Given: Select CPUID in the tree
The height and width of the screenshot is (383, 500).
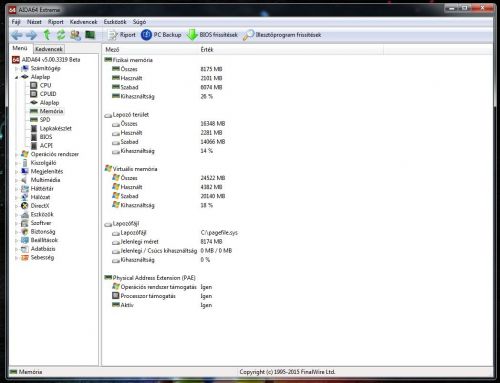Looking at the screenshot, I should (x=48, y=94).
